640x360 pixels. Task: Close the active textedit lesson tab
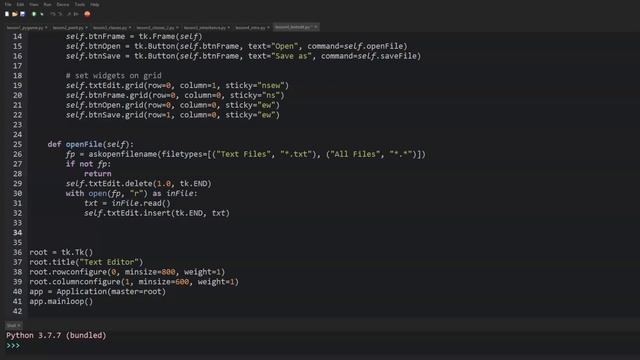316,27
